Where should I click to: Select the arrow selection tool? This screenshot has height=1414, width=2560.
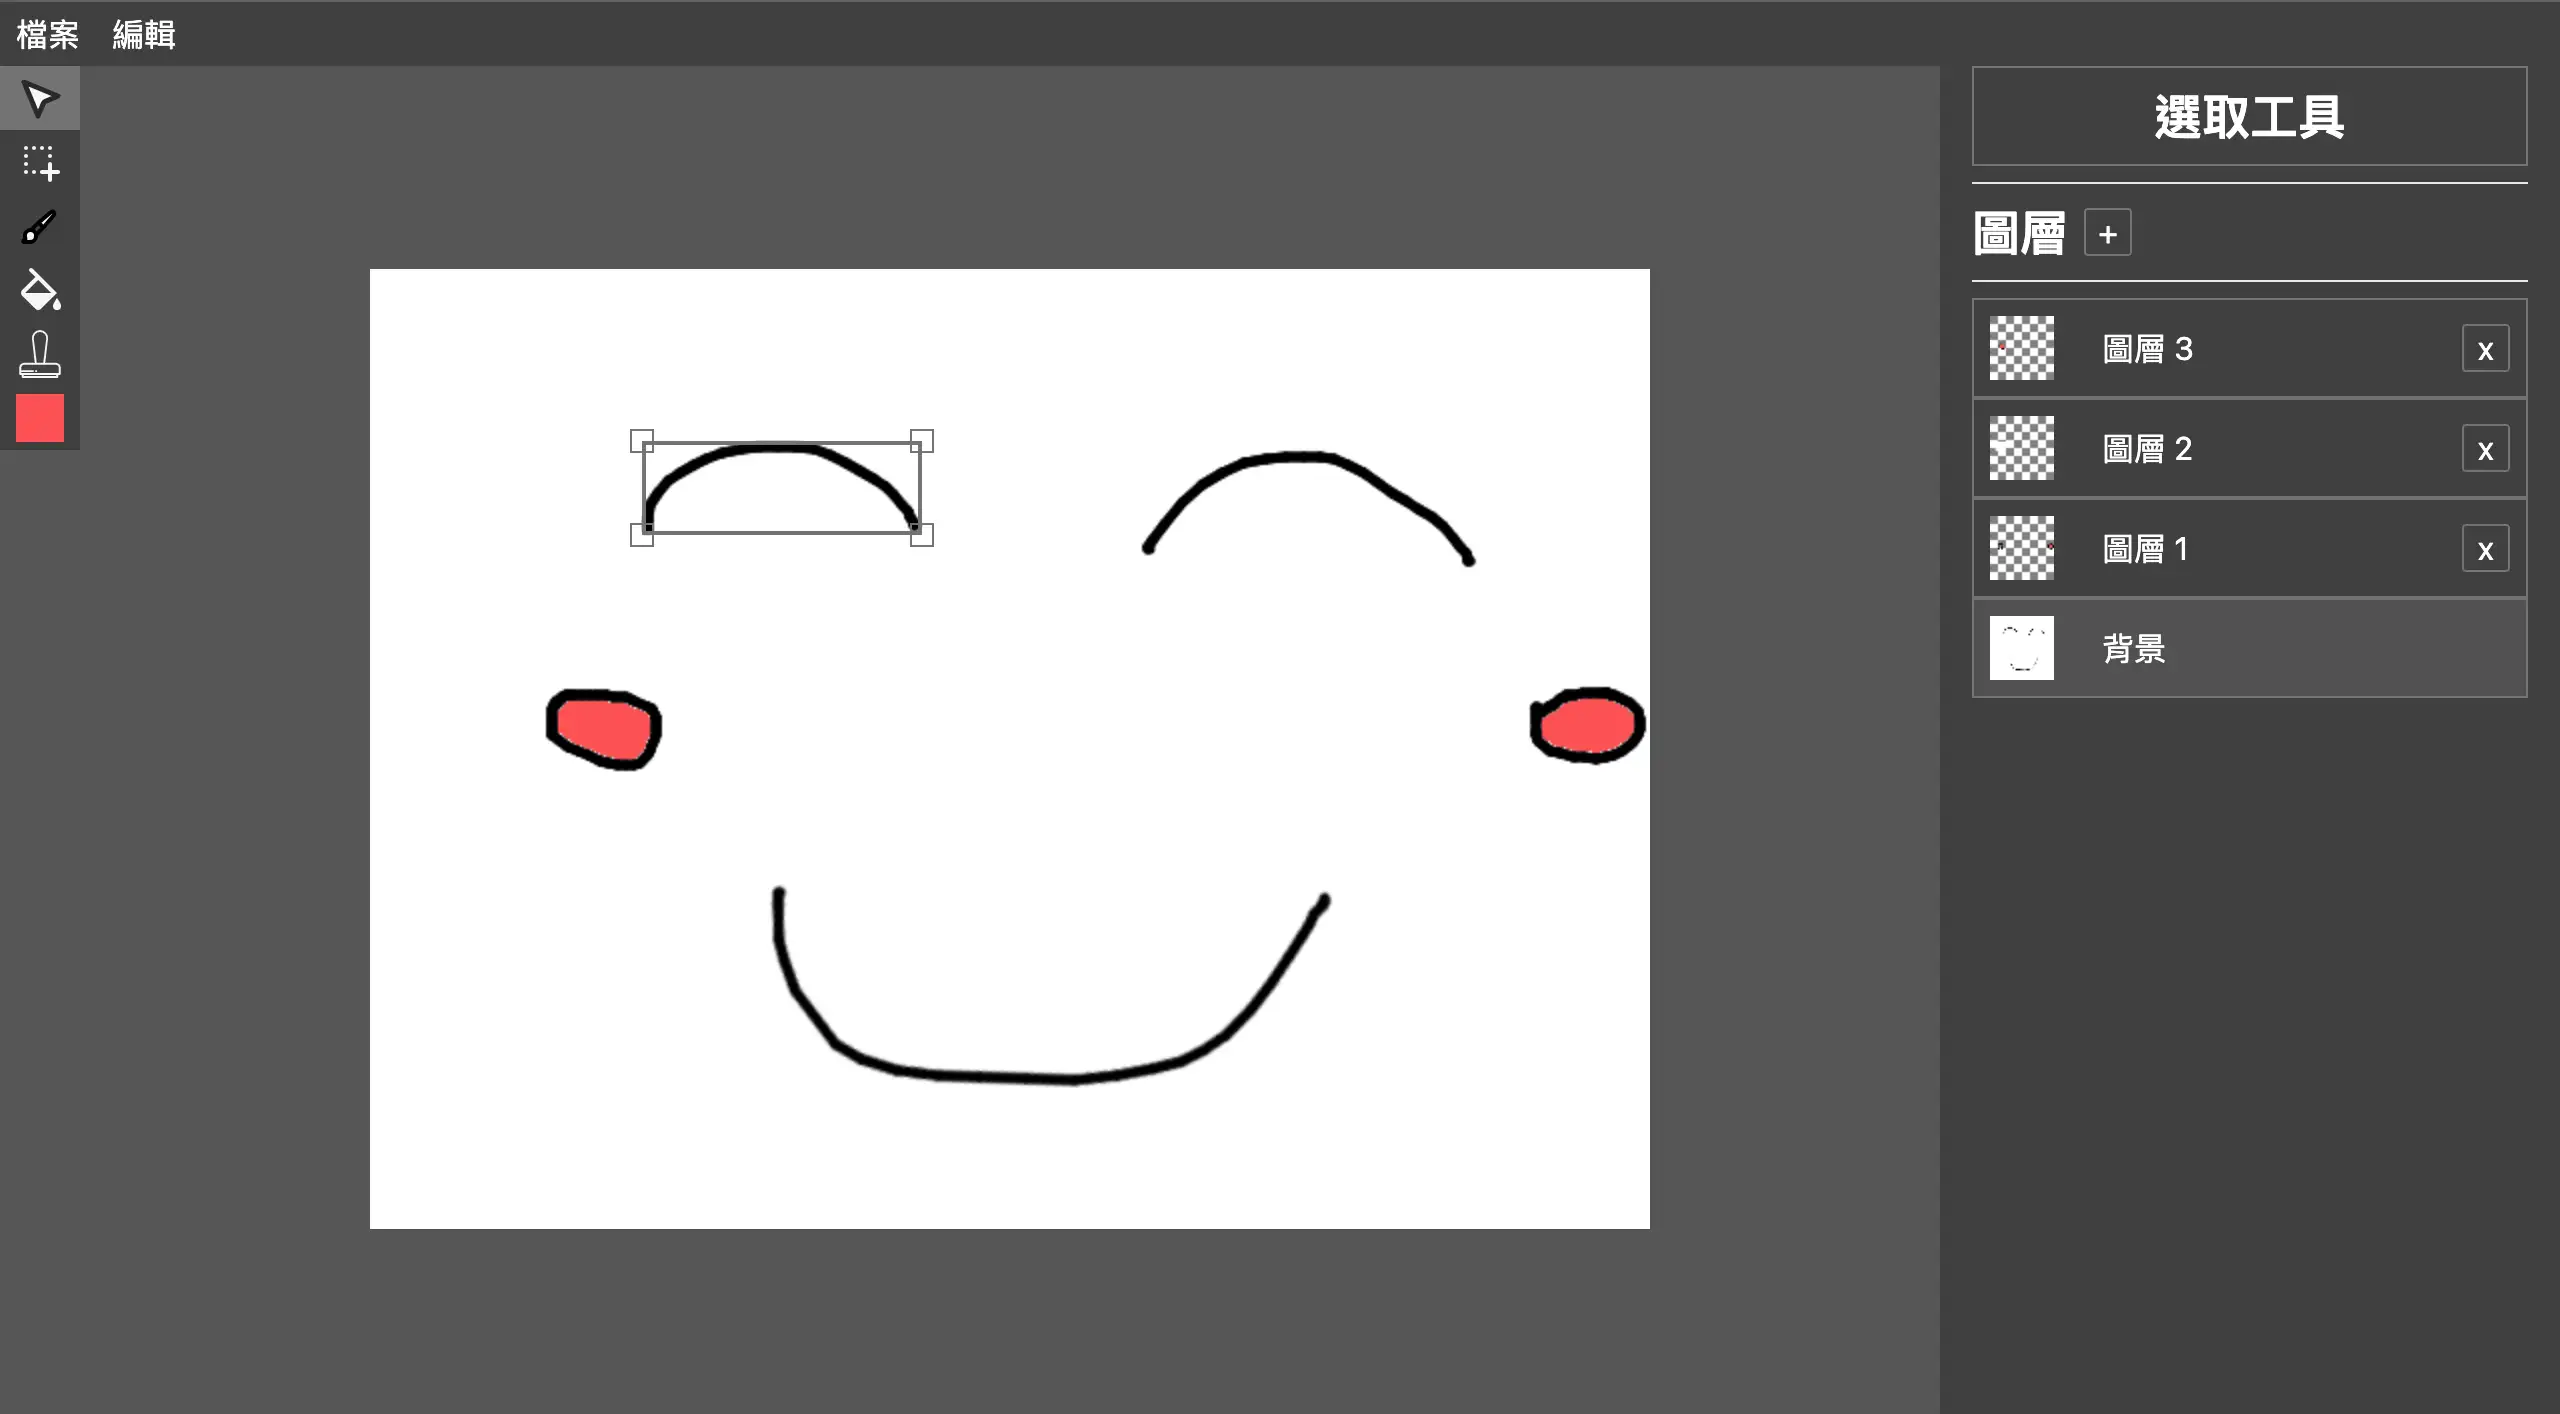point(39,98)
